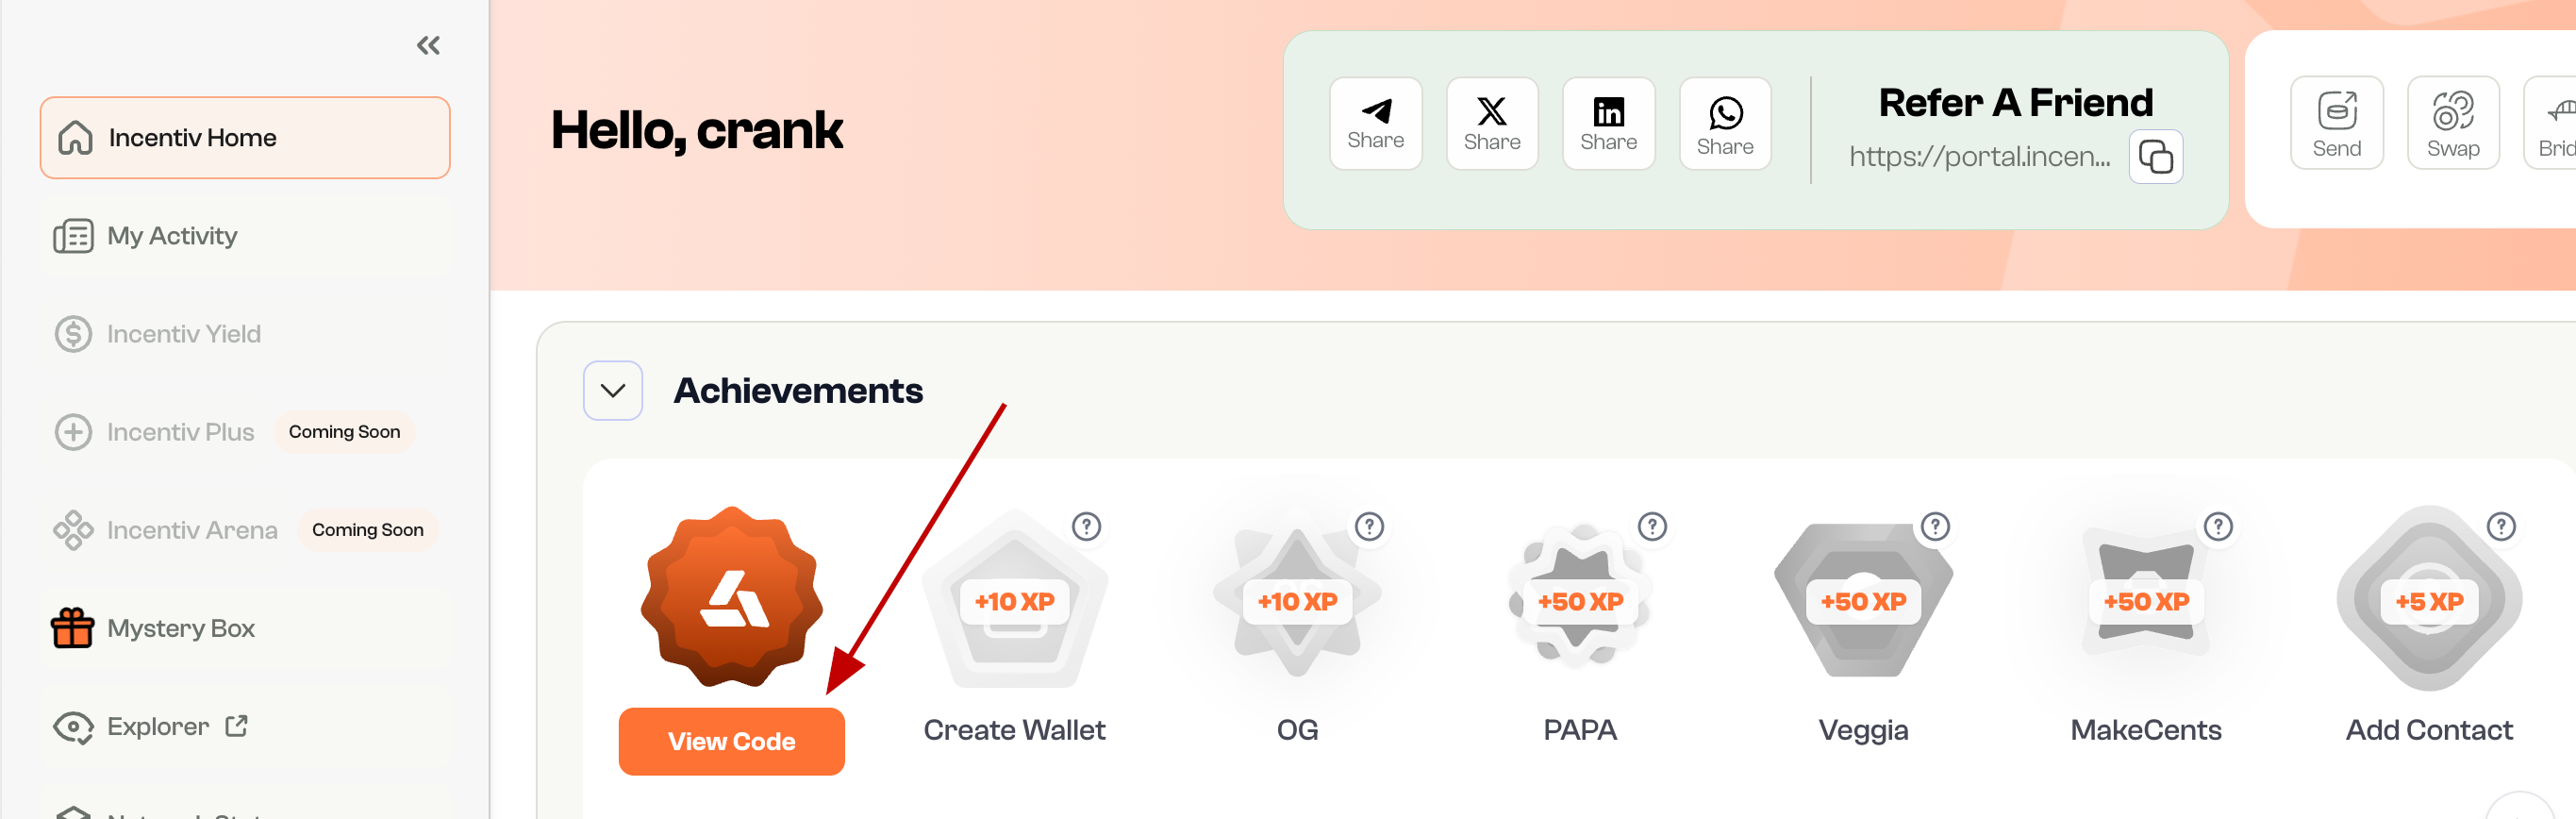Open the Swap action
Screen dimensions: 2576x819
[x=2452, y=123]
